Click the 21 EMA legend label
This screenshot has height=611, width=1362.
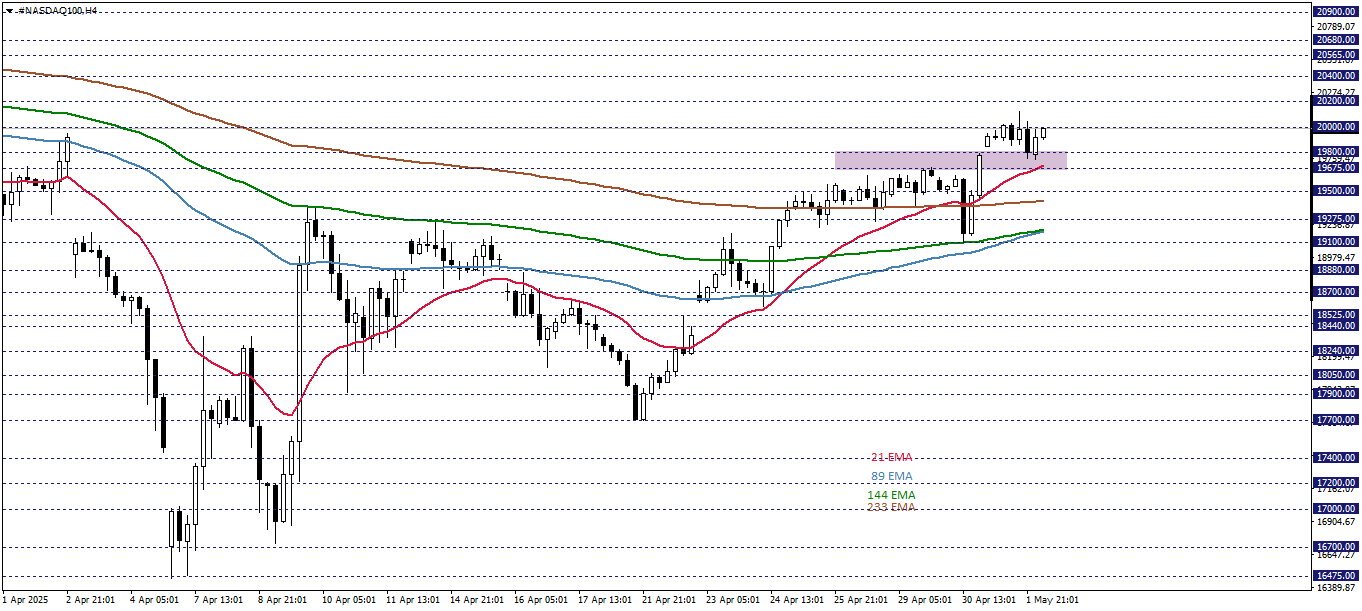coord(891,457)
